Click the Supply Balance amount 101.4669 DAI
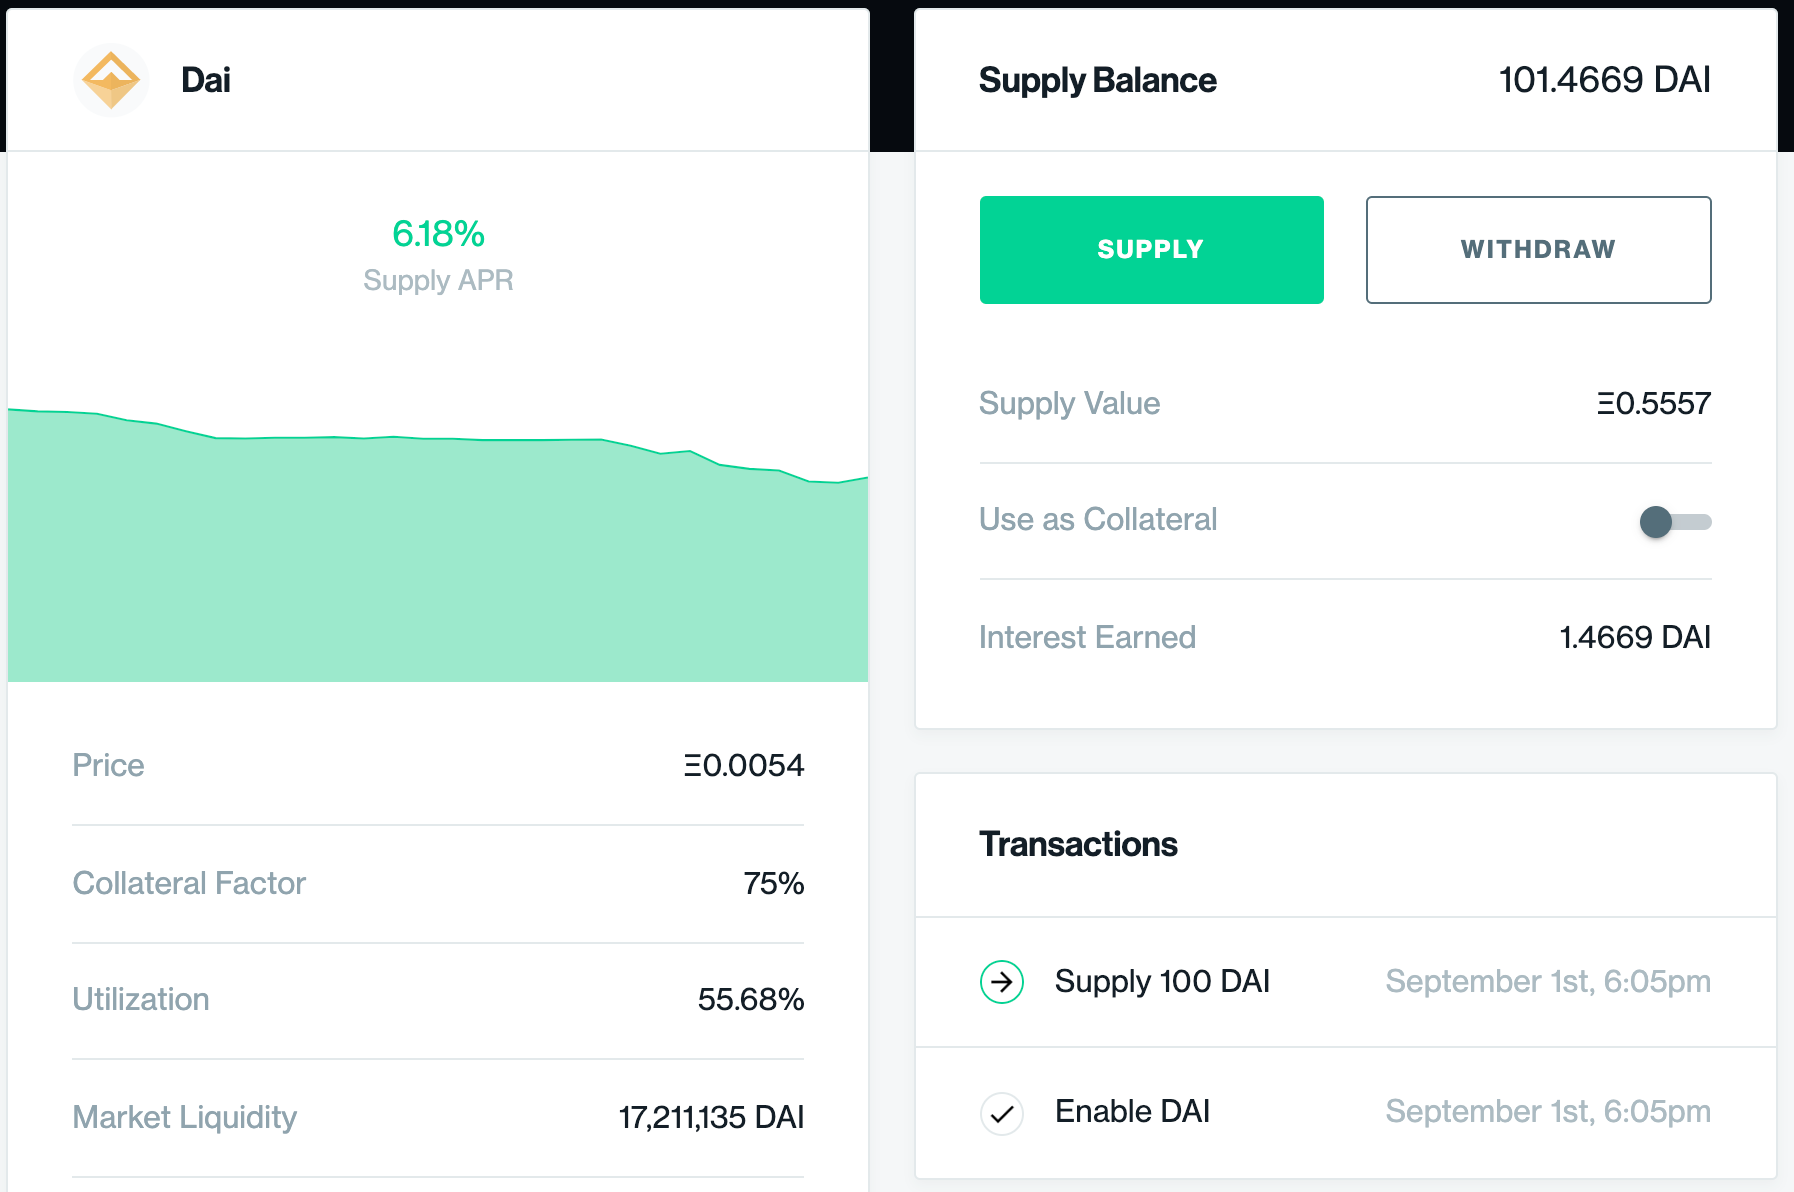Screen dimensions: 1794x1192 1604,80
